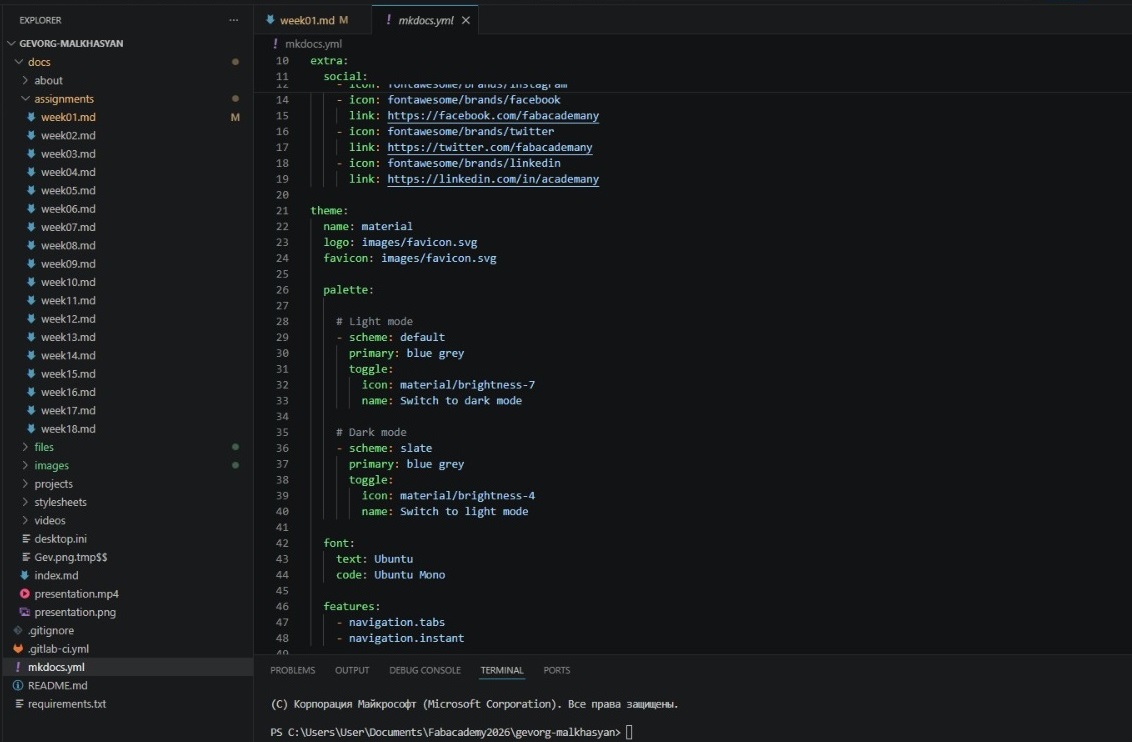Click the git icon beside .gitignore
The width and height of the screenshot is (1132, 742).
pos(18,630)
